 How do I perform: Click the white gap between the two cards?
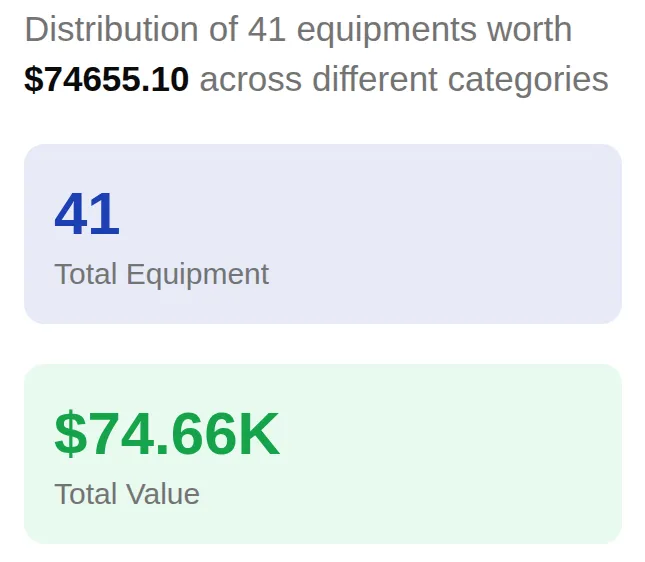[x=322, y=344]
